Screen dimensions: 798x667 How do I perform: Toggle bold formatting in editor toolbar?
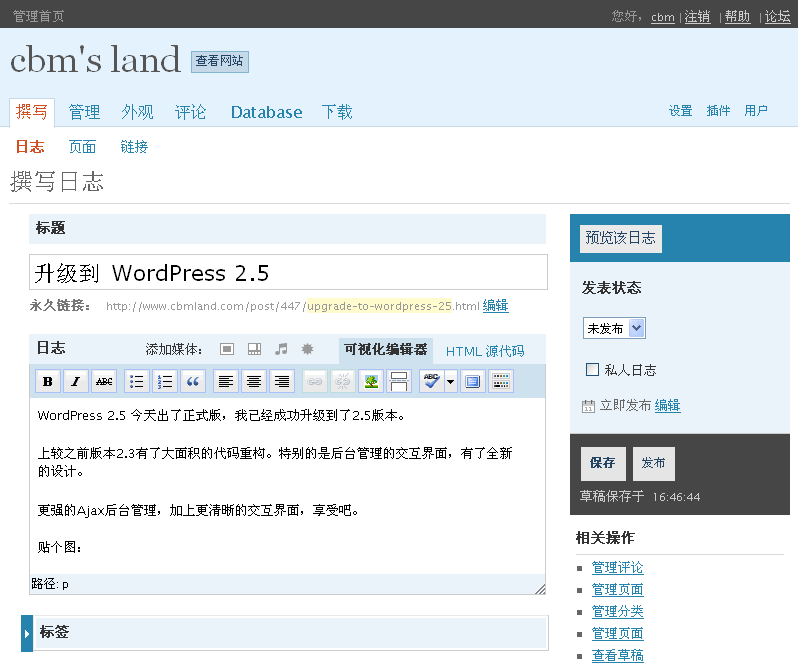[48, 381]
